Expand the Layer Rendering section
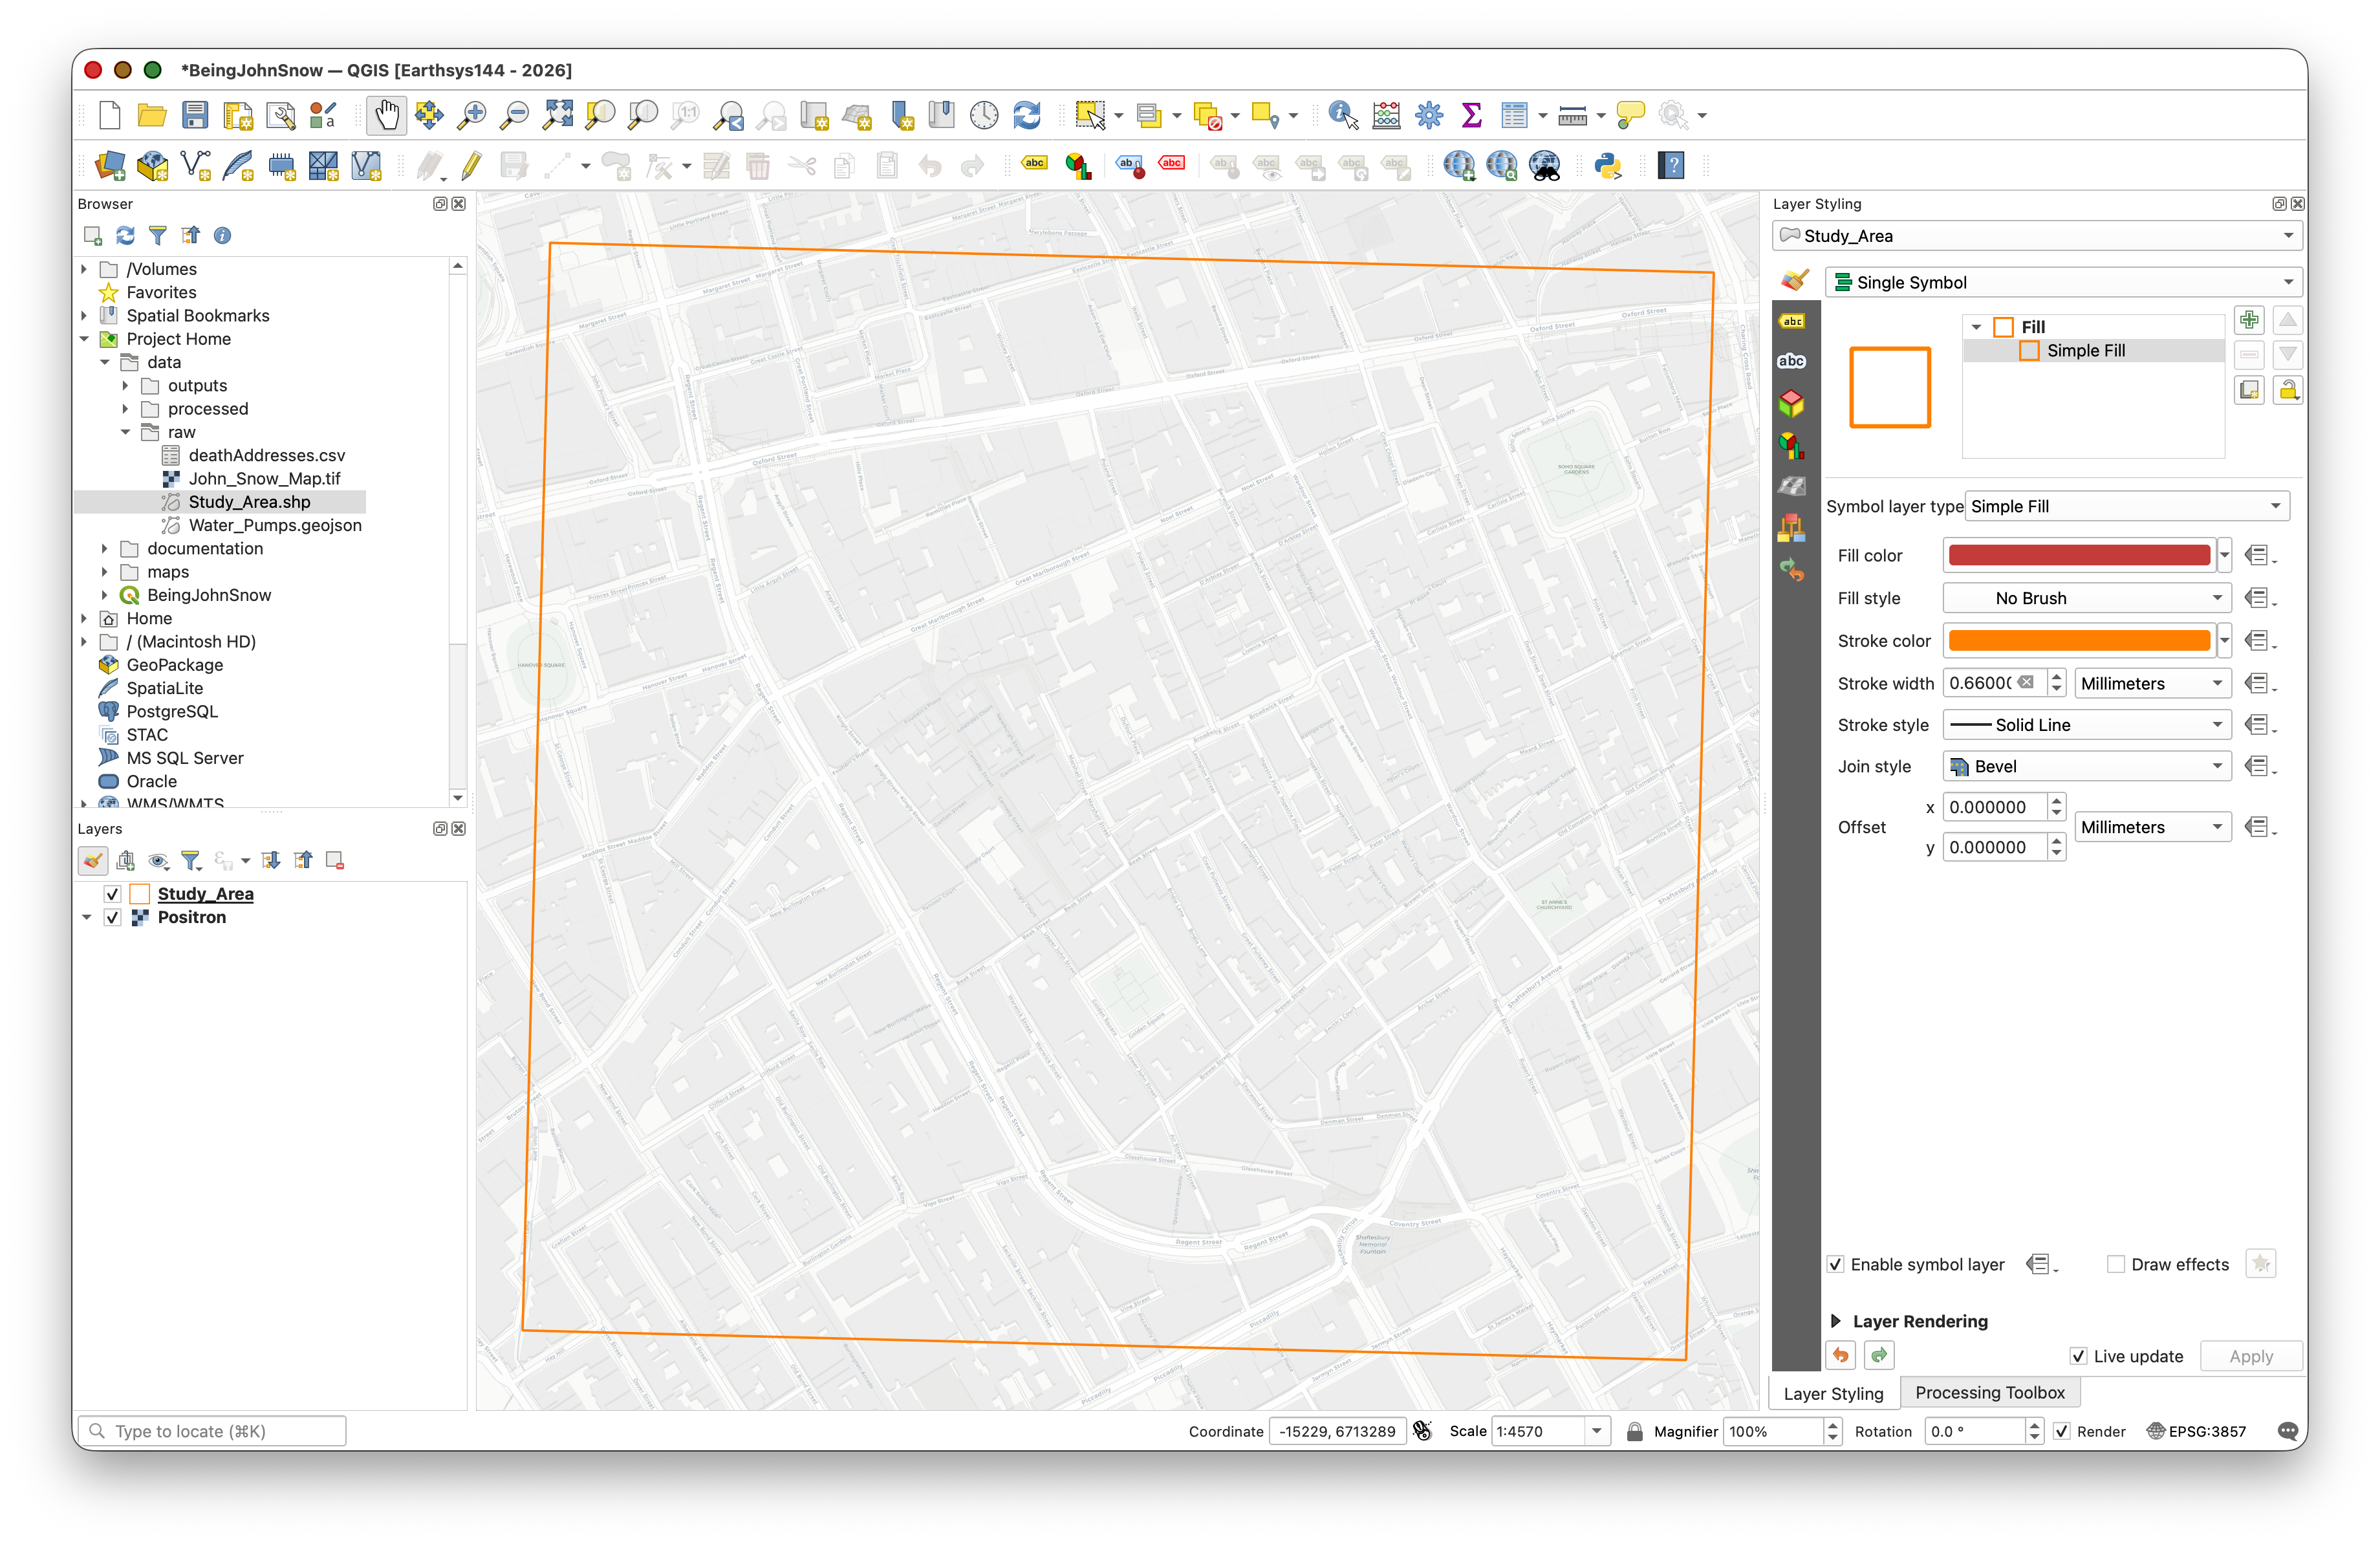The height and width of the screenshot is (1546, 2380). (1836, 1321)
